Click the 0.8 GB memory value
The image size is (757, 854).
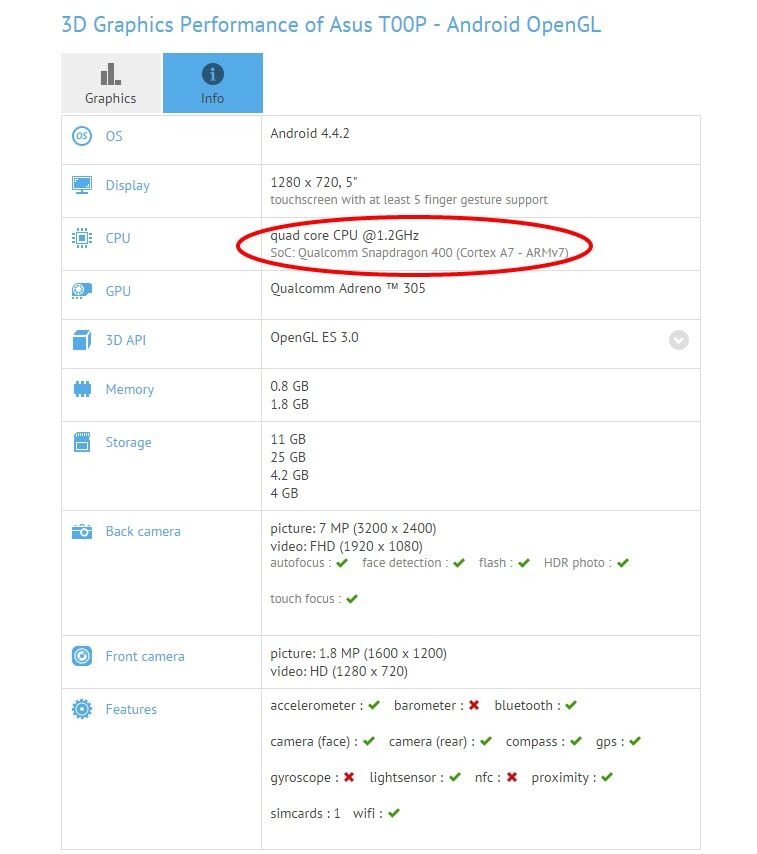289,386
